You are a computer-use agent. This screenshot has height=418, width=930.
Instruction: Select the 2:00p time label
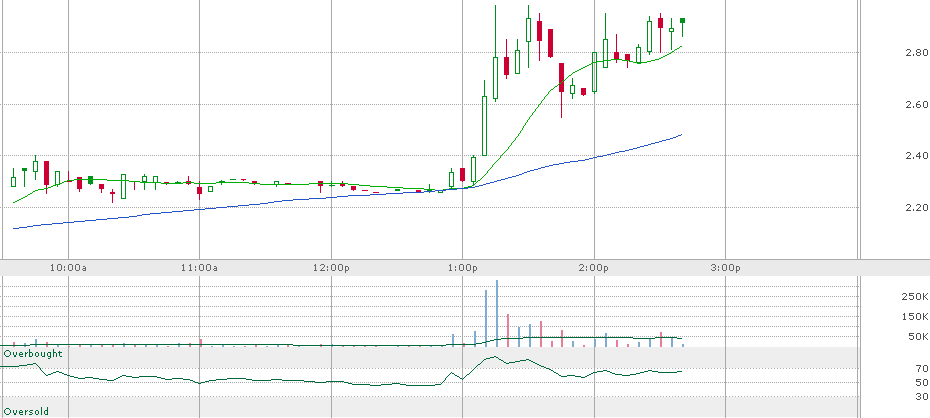594,267
